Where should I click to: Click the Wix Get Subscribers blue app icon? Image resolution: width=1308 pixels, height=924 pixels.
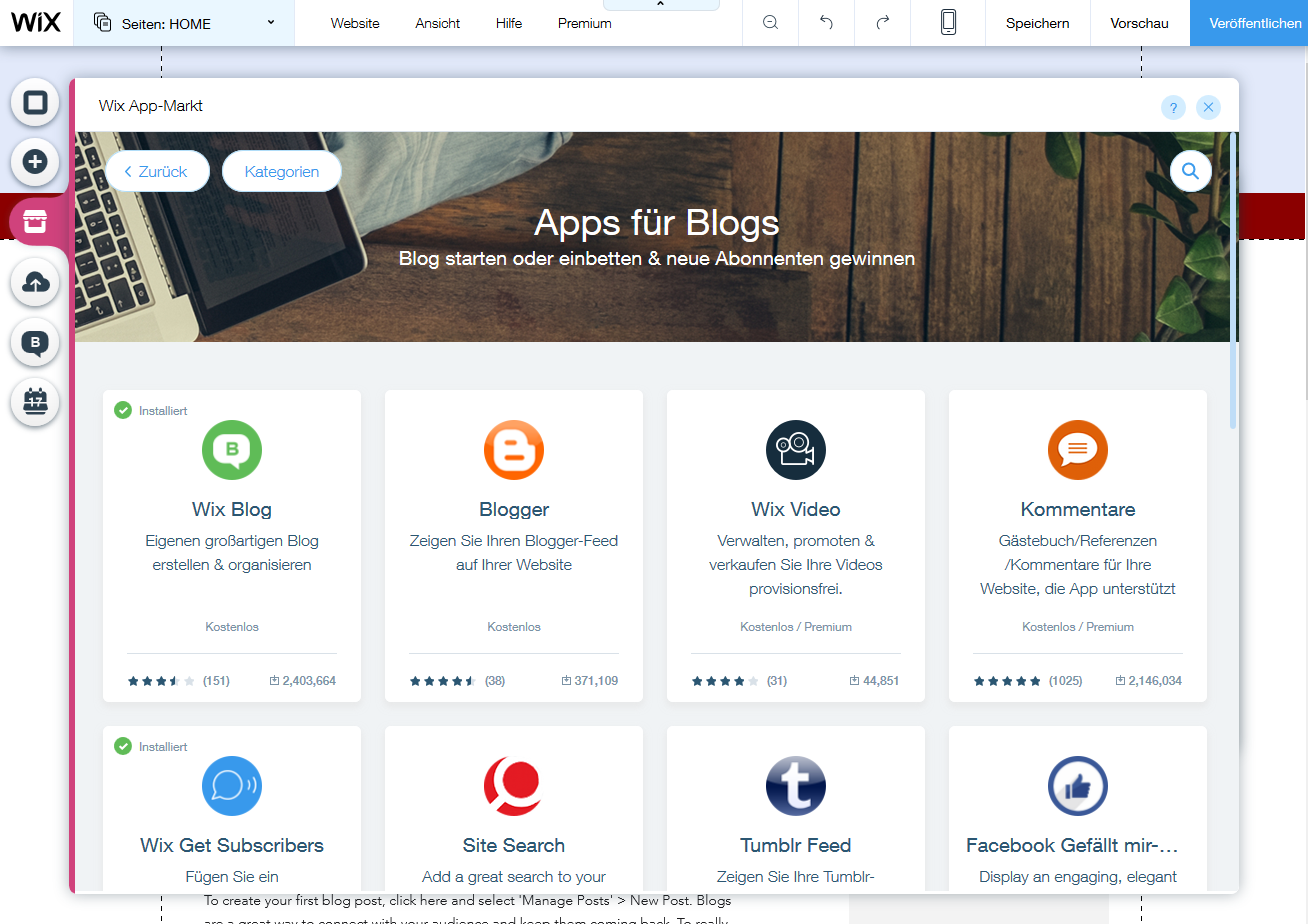tap(232, 786)
